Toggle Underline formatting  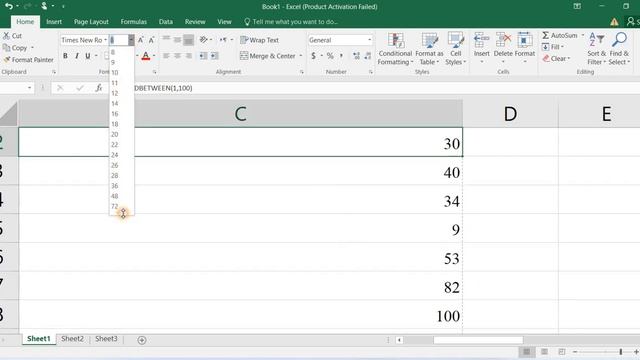(x=88, y=56)
